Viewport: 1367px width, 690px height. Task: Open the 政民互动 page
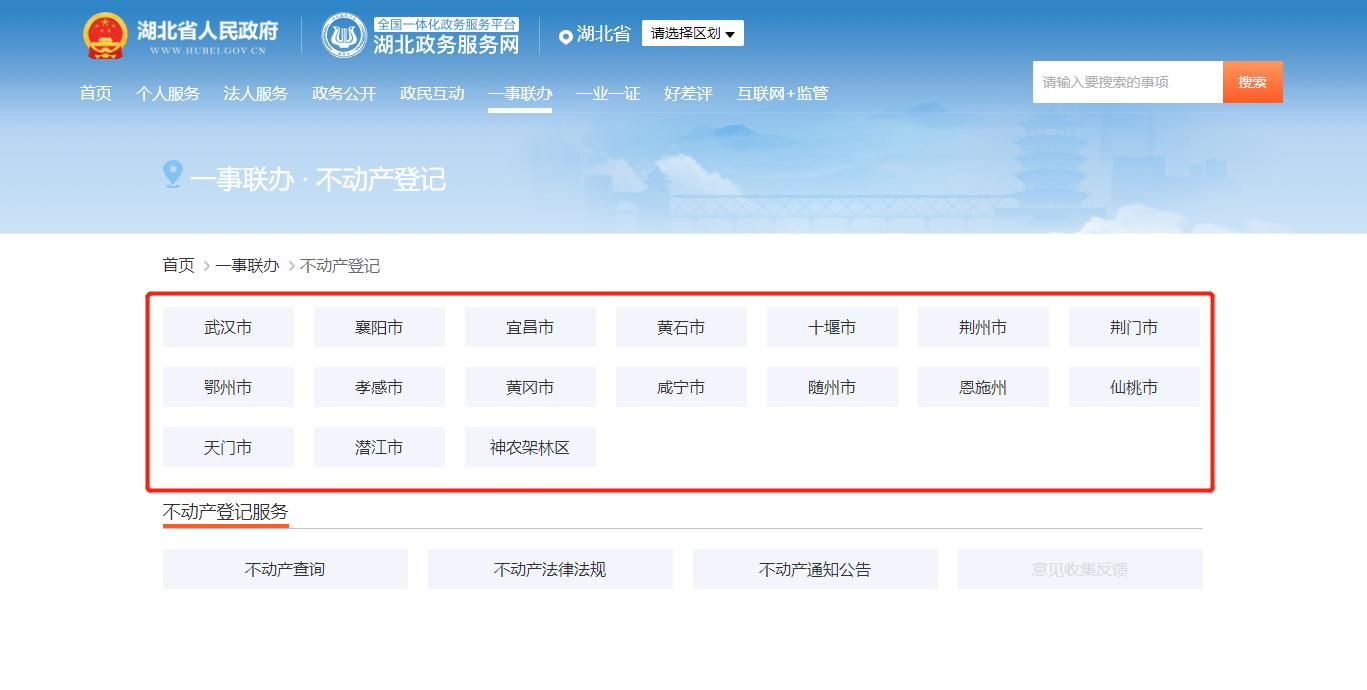click(x=432, y=93)
